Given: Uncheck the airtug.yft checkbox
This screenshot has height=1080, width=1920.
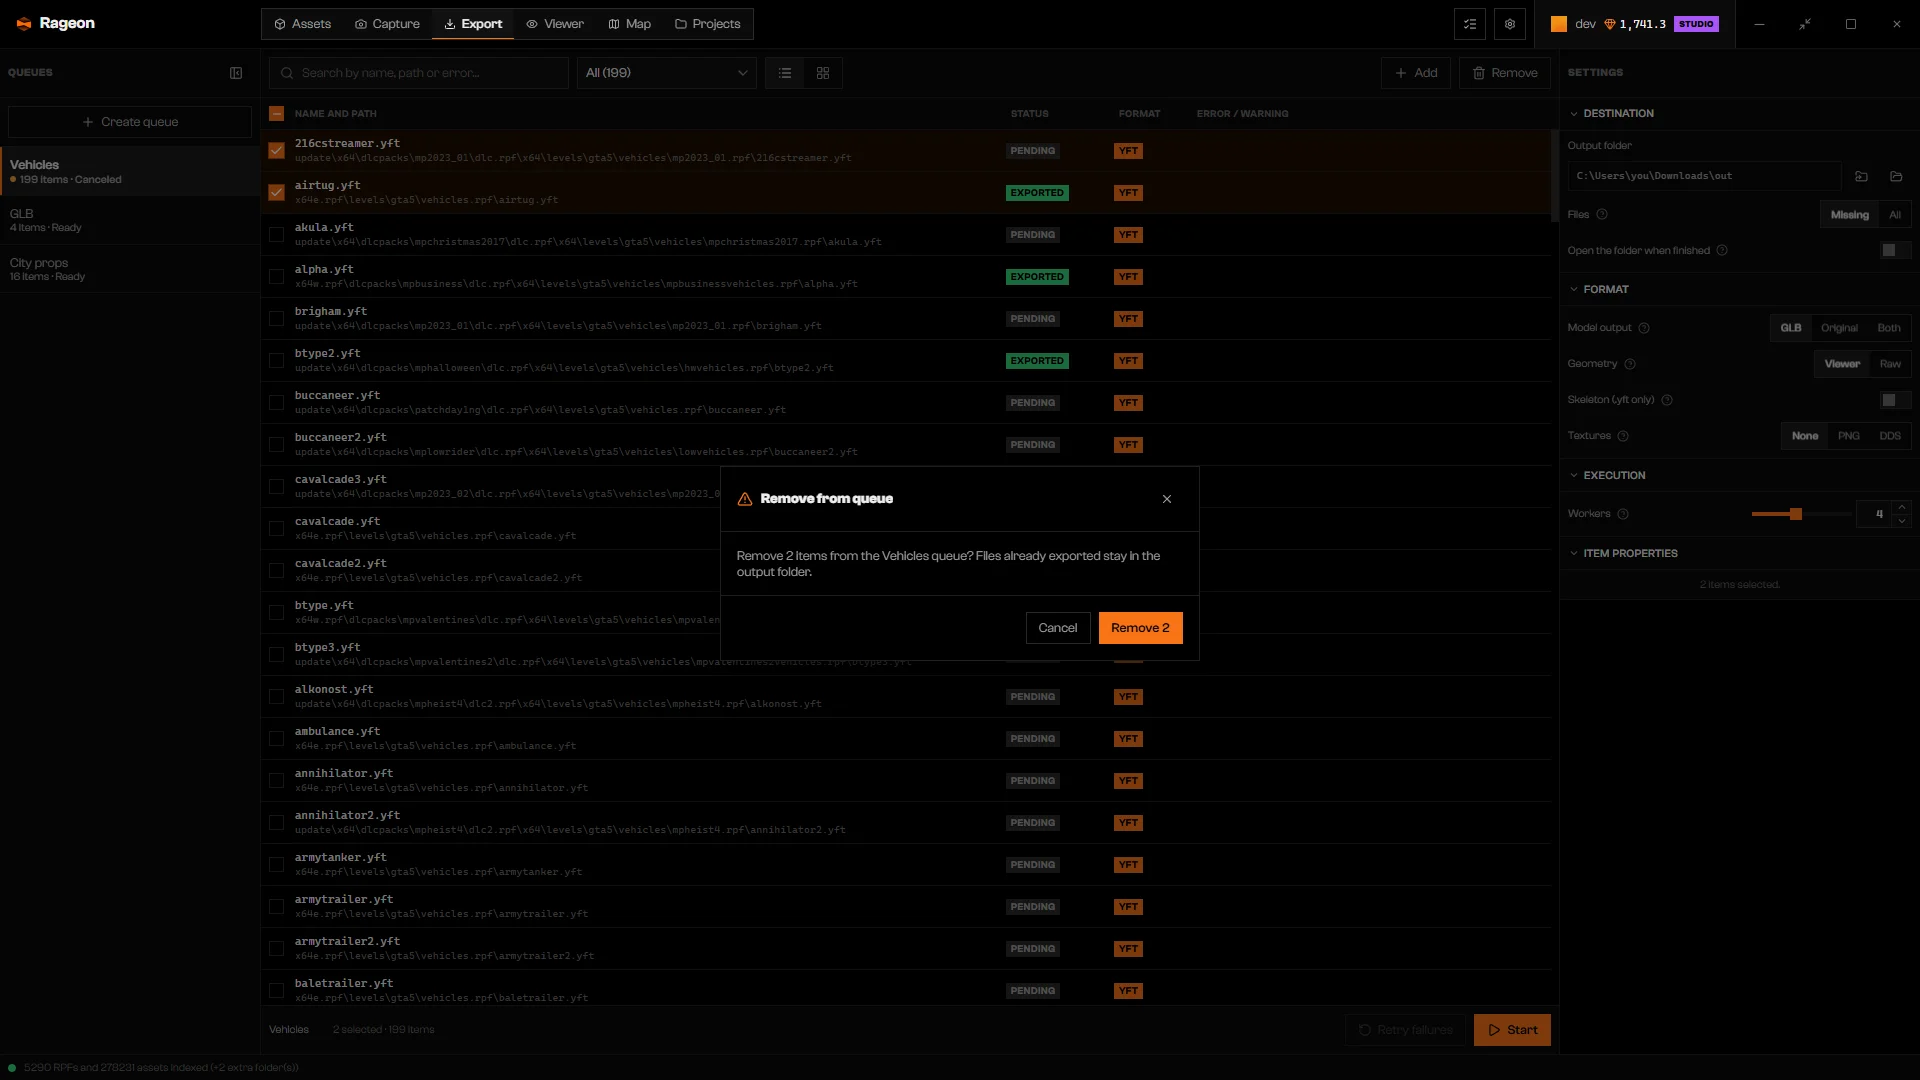Looking at the screenshot, I should click(277, 193).
